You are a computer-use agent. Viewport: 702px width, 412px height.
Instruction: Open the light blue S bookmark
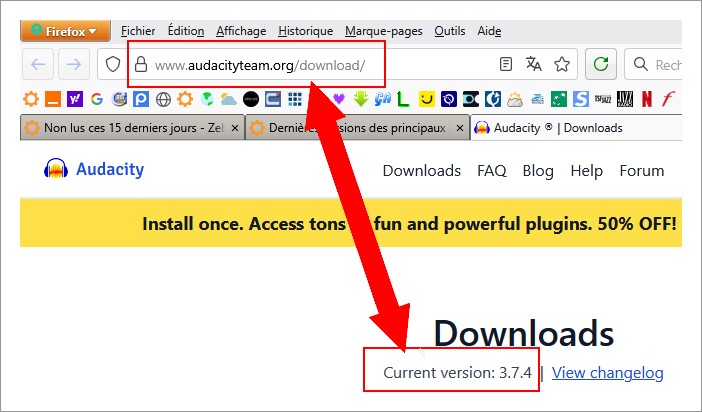(581, 99)
